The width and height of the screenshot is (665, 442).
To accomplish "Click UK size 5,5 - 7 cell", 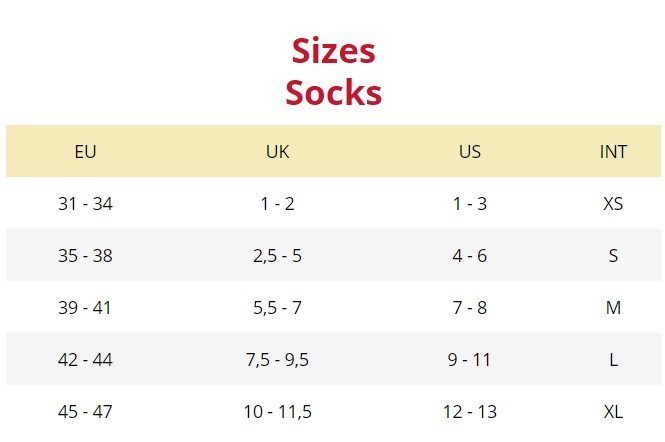I will click(x=277, y=308).
